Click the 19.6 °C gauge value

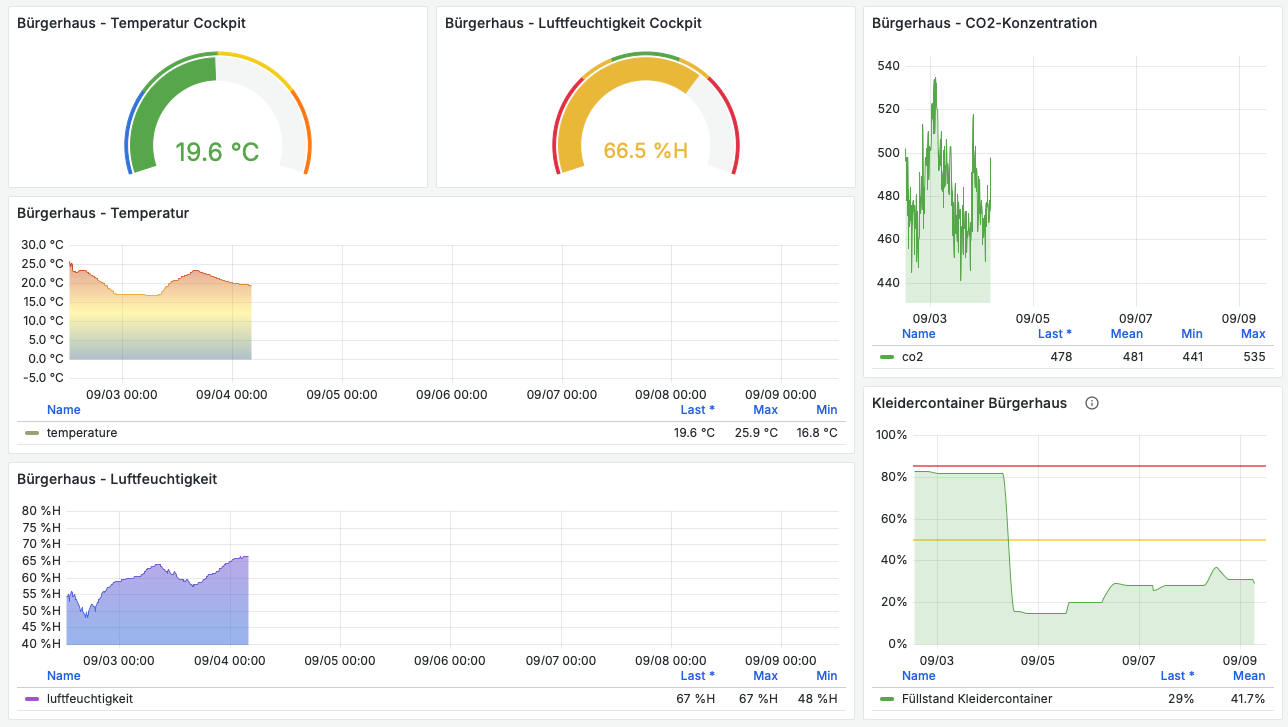217,152
